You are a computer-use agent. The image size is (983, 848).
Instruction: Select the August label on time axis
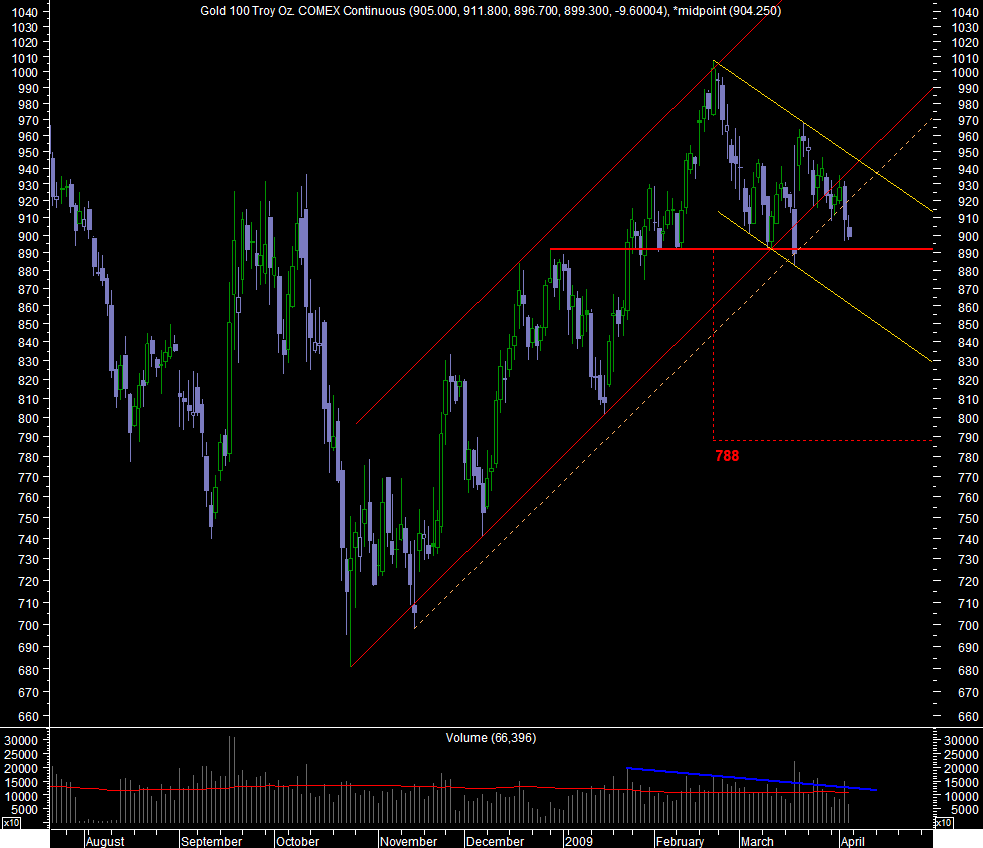105,841
